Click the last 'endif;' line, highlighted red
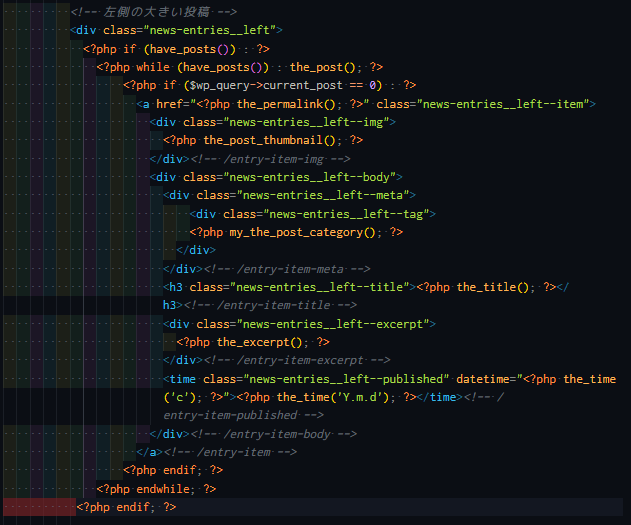 (126, 507)
